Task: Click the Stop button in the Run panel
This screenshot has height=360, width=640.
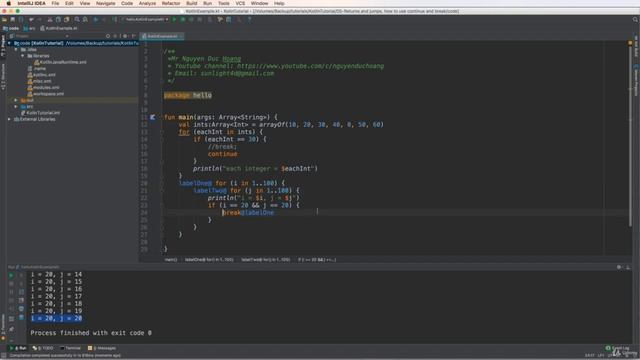Action: point(11,284)
